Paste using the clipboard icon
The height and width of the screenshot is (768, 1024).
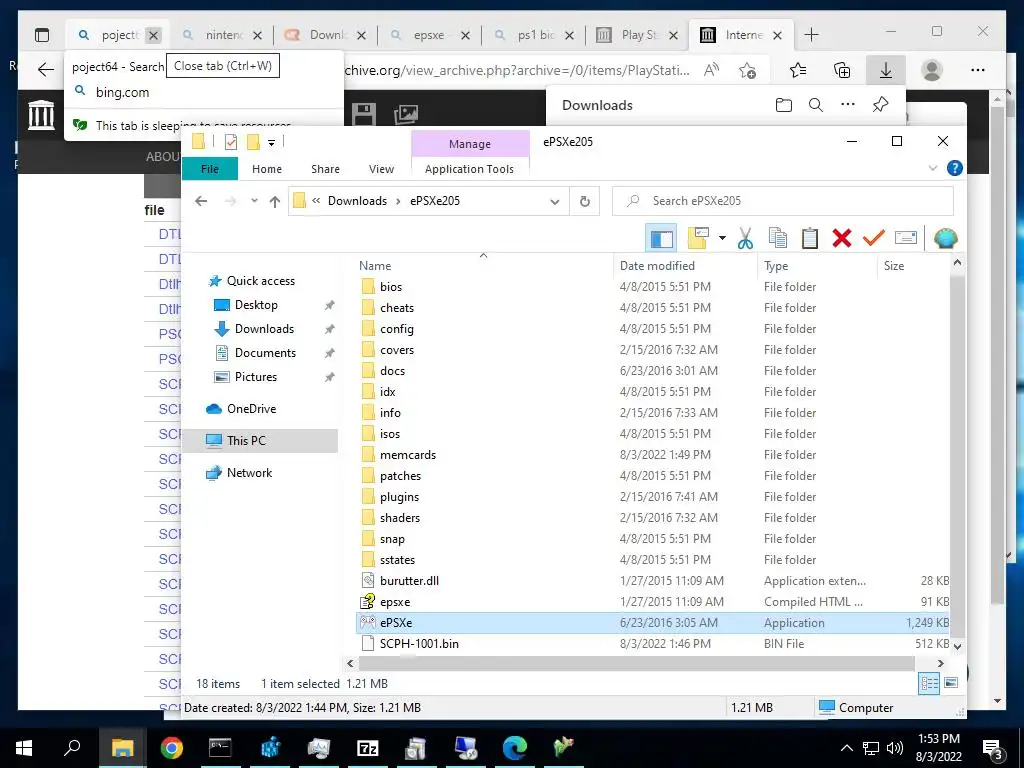click(x=810, y=238)
